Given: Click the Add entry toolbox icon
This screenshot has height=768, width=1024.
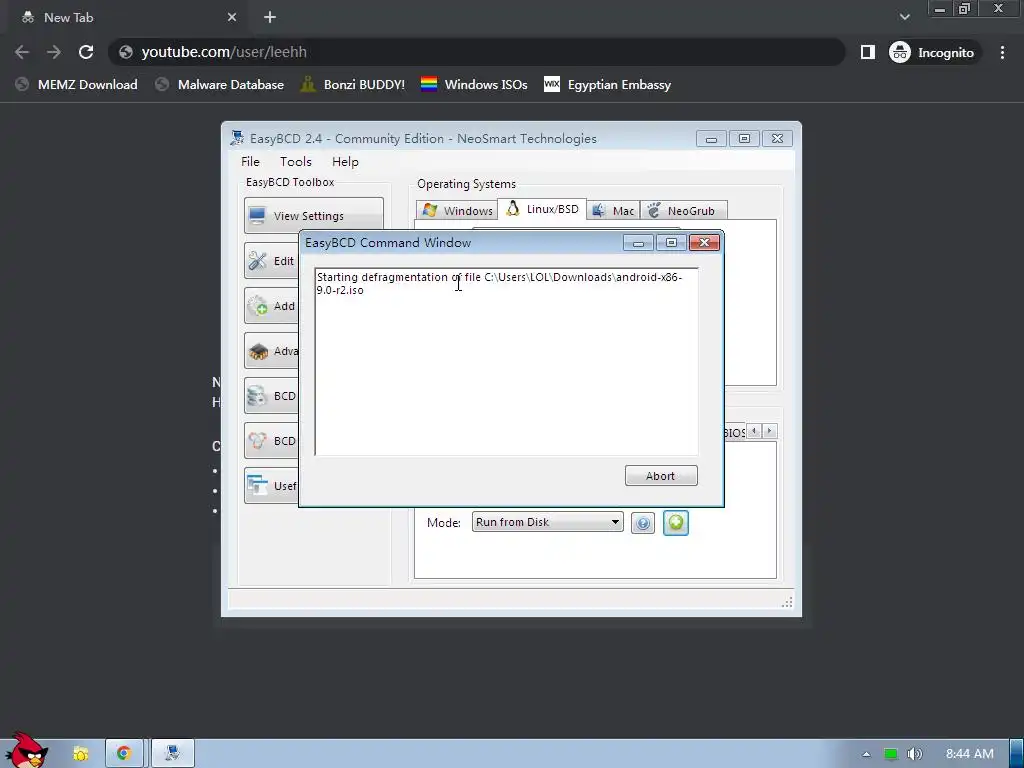Looking at the screenshot, I should [x=258, y=306].
